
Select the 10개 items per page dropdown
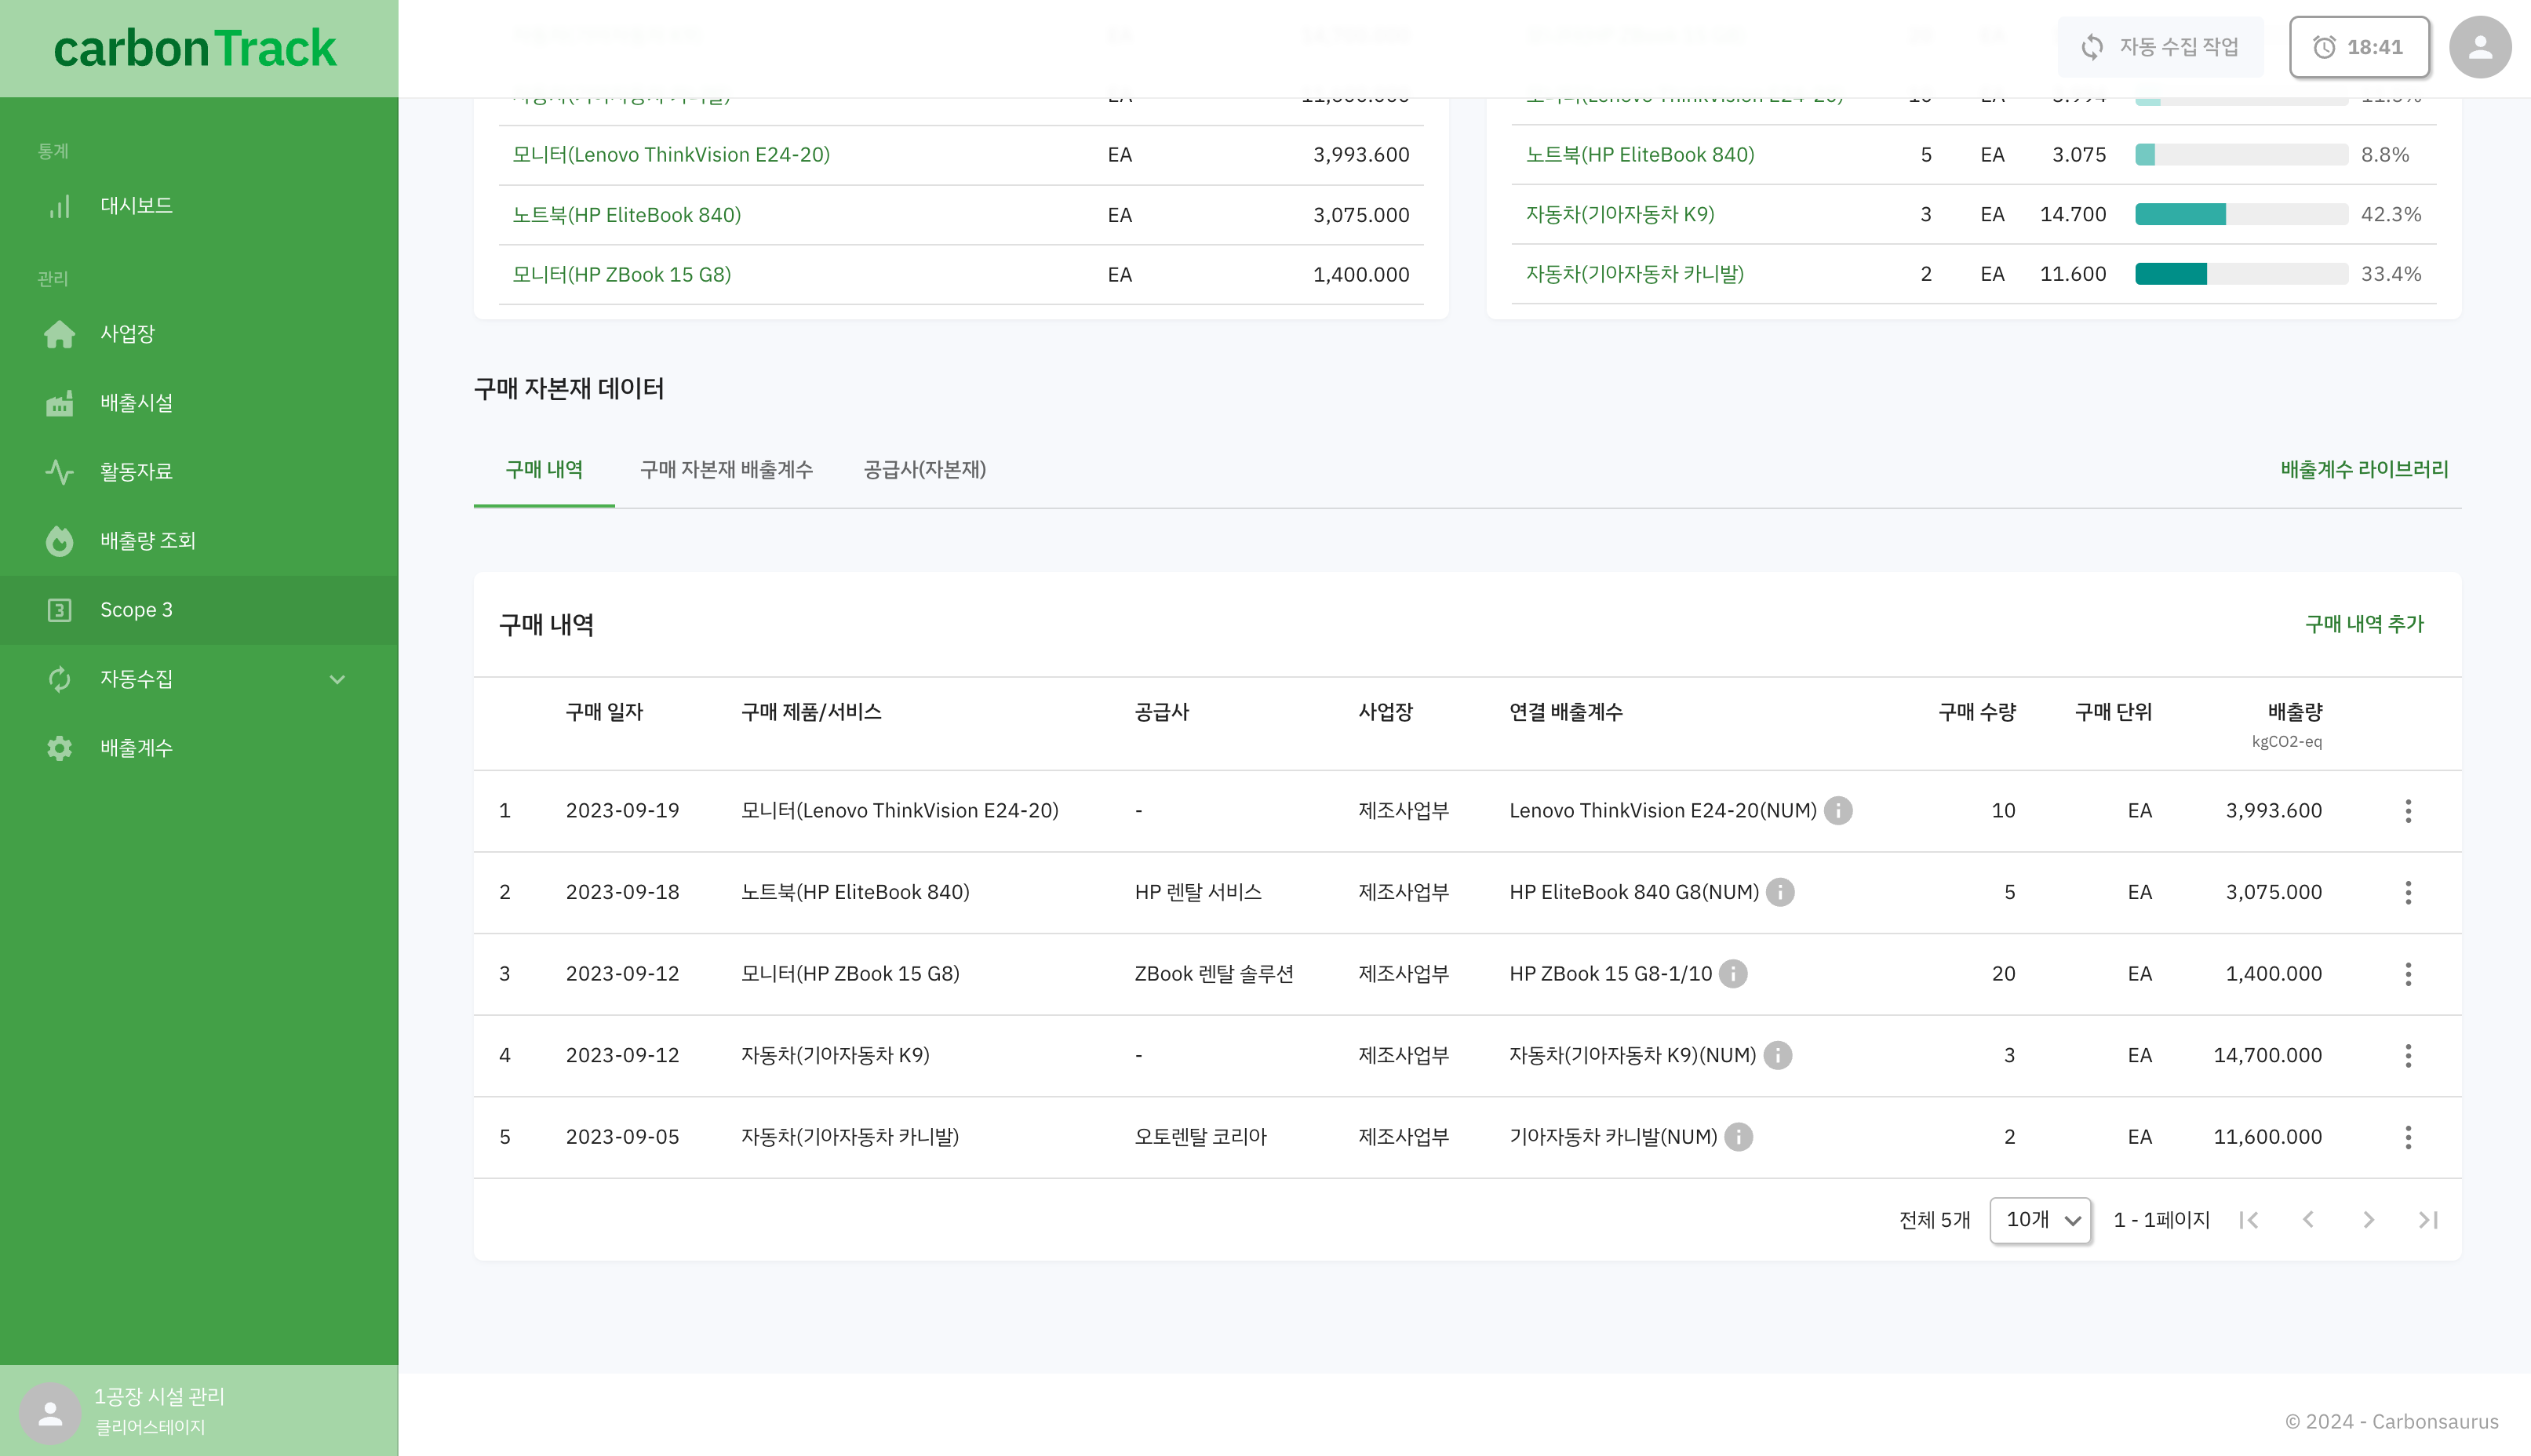coord(2041,1220)
